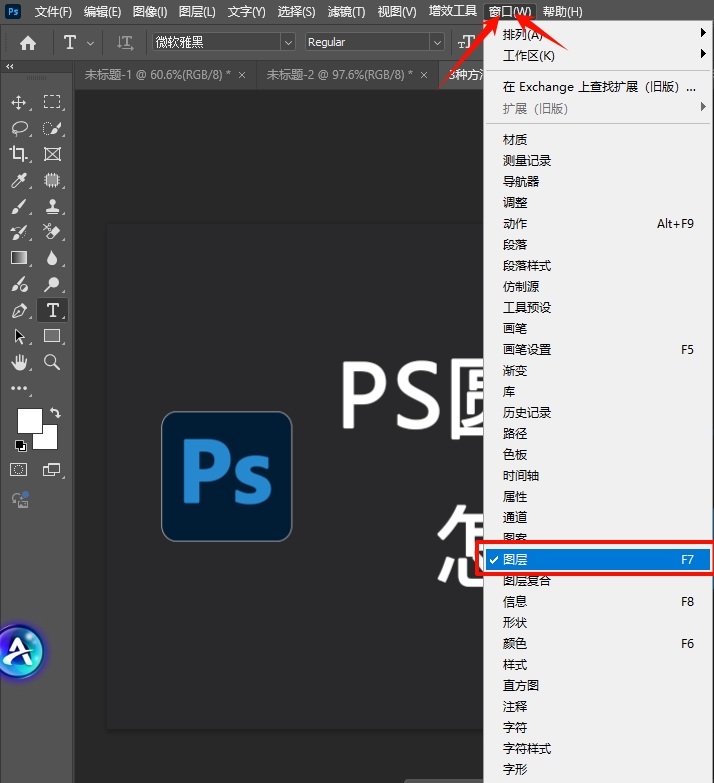714x783 pixels.
Task: Select the Eyedropper tool
Action: [19, 180]
